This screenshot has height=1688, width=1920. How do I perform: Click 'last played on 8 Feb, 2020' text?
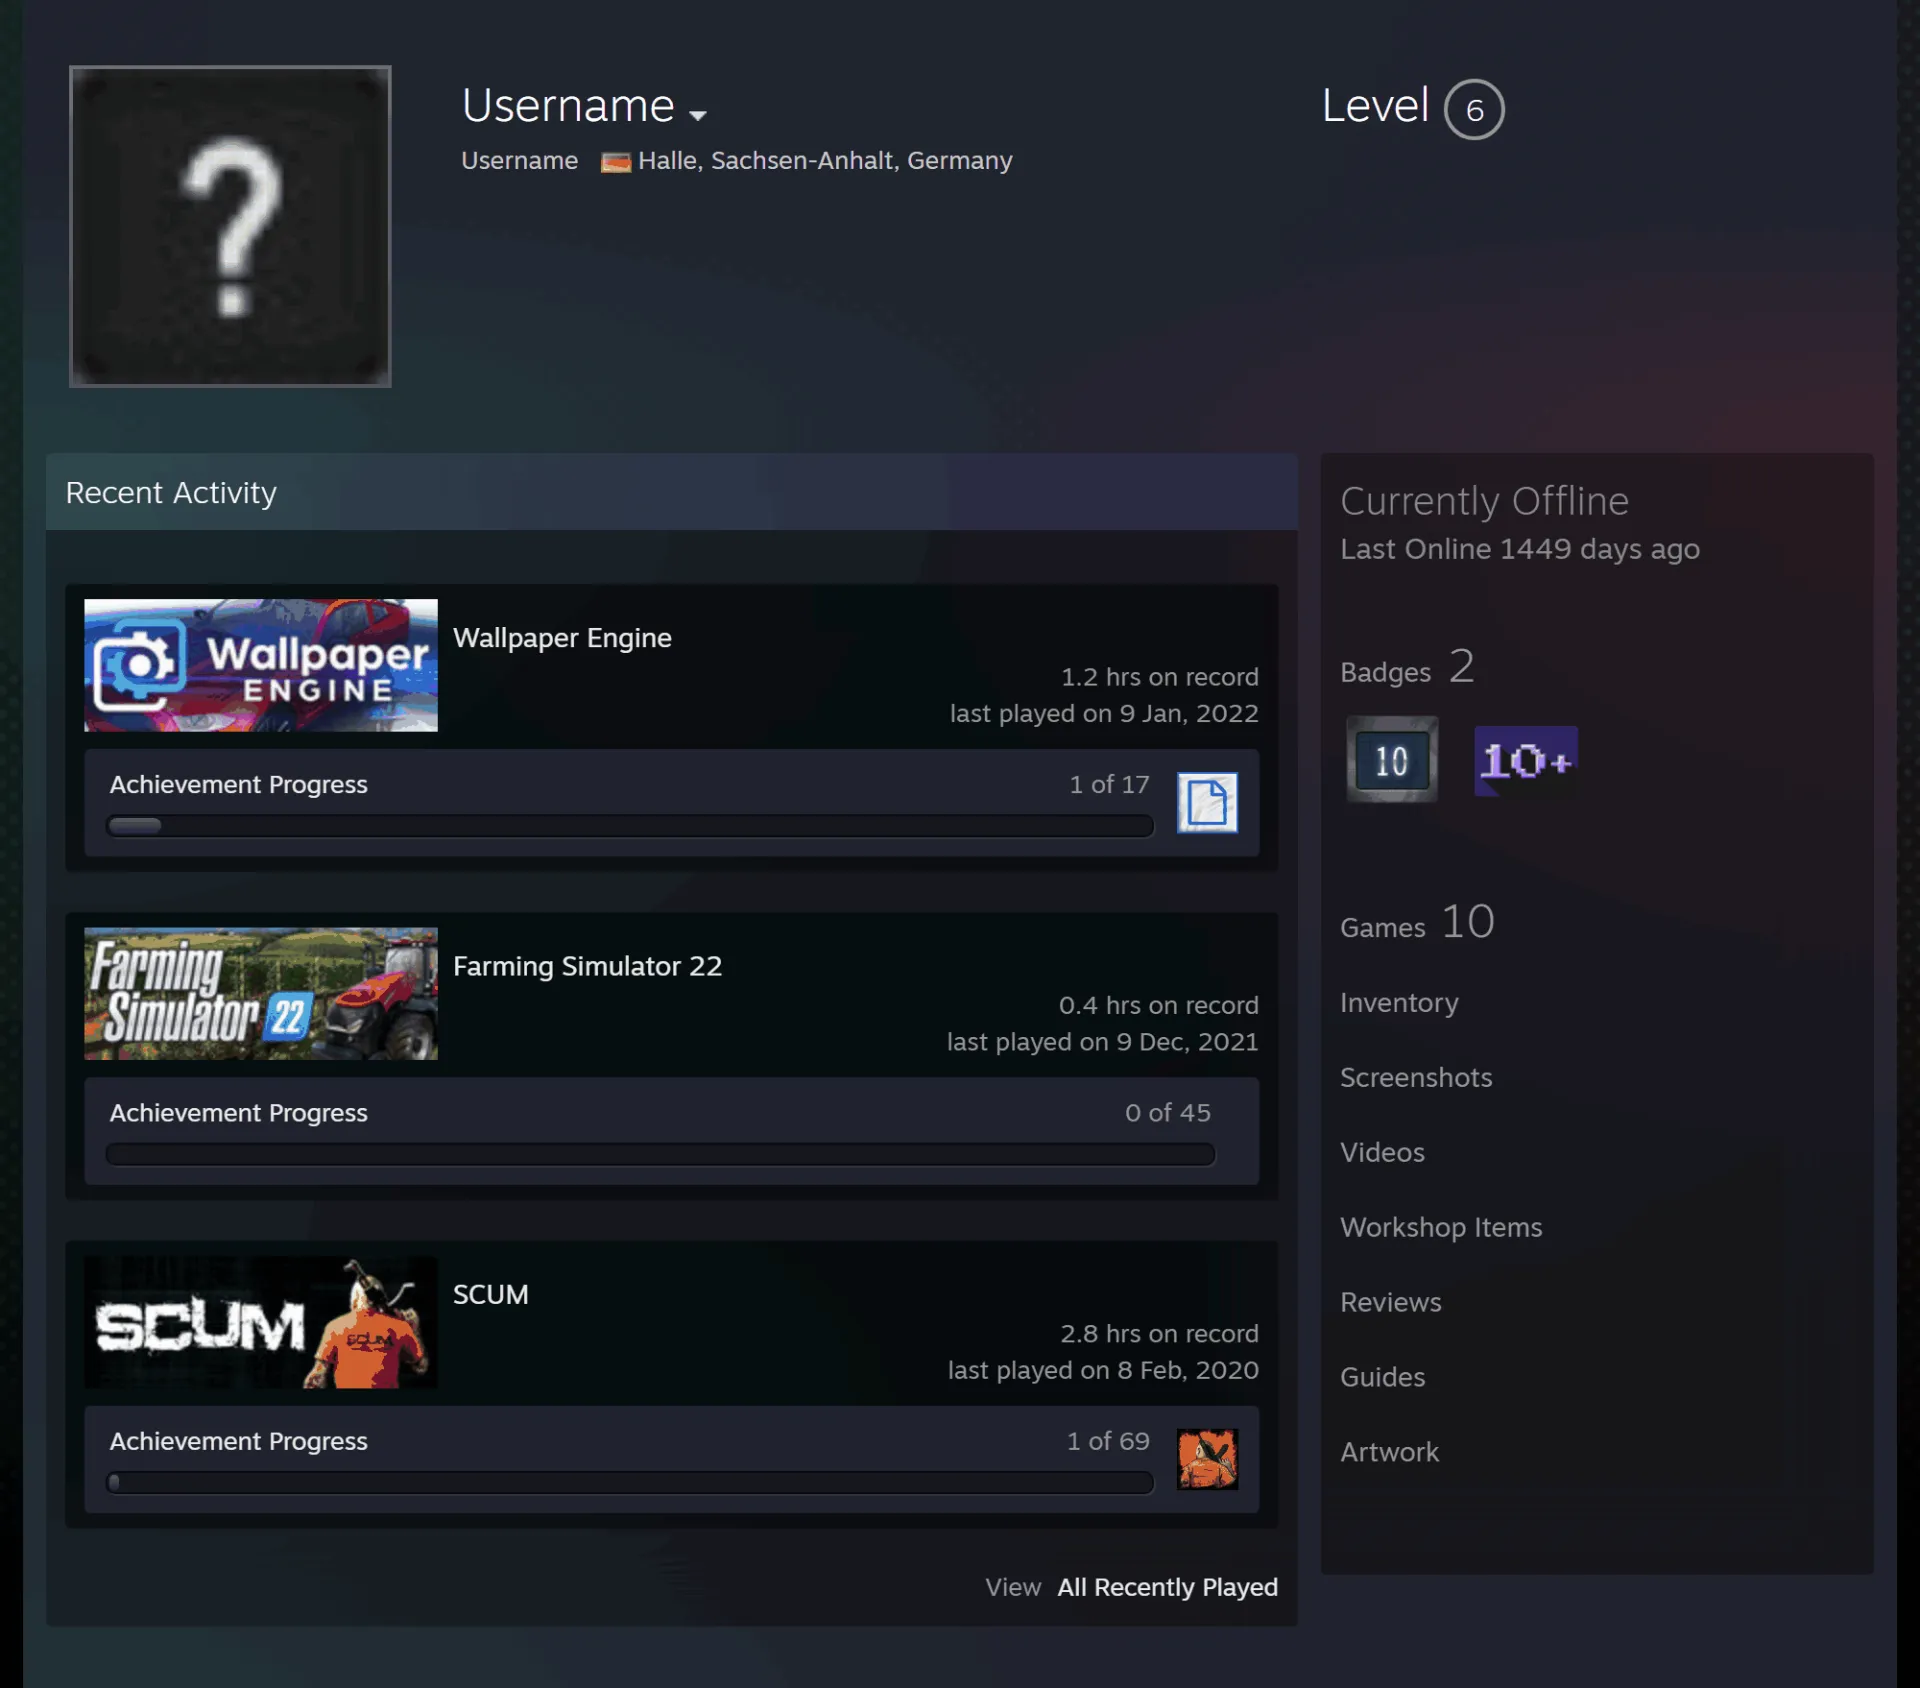point(1103,1370)
